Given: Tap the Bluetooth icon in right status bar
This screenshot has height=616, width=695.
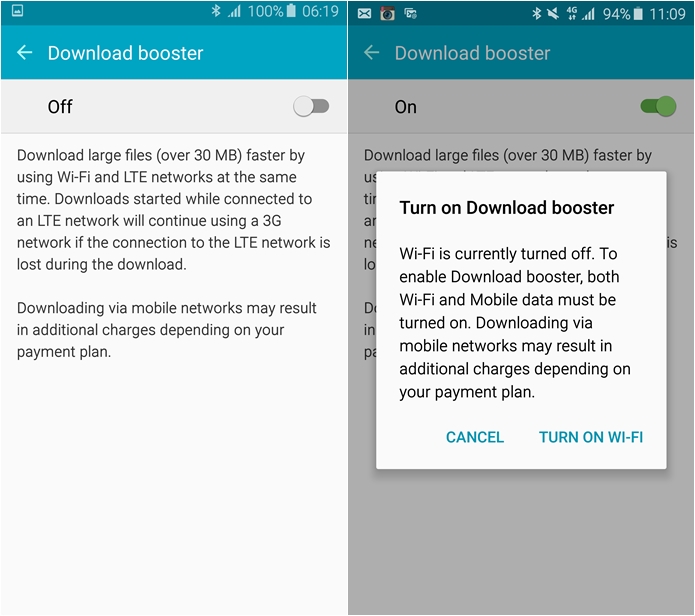Looking at the screenshot, I should point(537,14).
